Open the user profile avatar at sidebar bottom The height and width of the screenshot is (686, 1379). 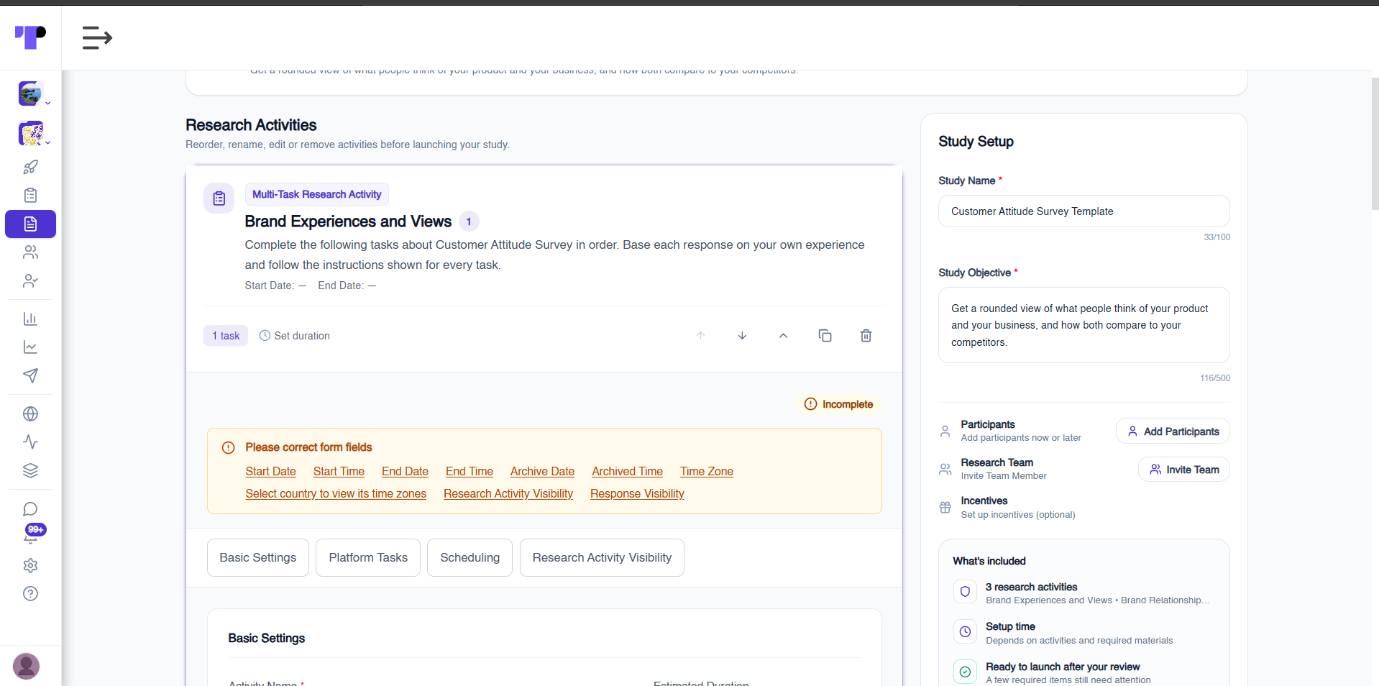pos(26,665)
